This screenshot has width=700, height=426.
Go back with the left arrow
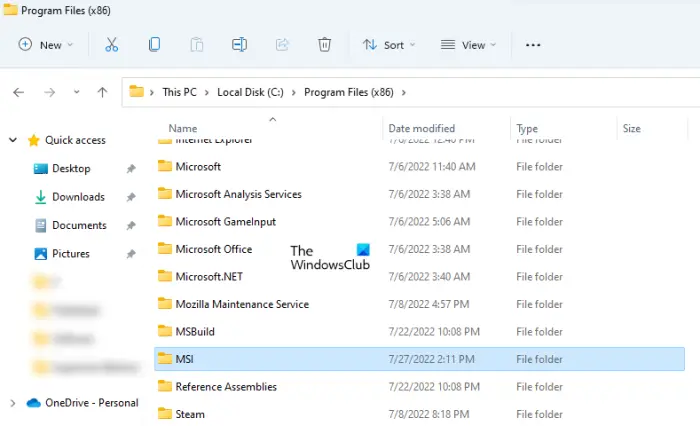coord(18,92)
